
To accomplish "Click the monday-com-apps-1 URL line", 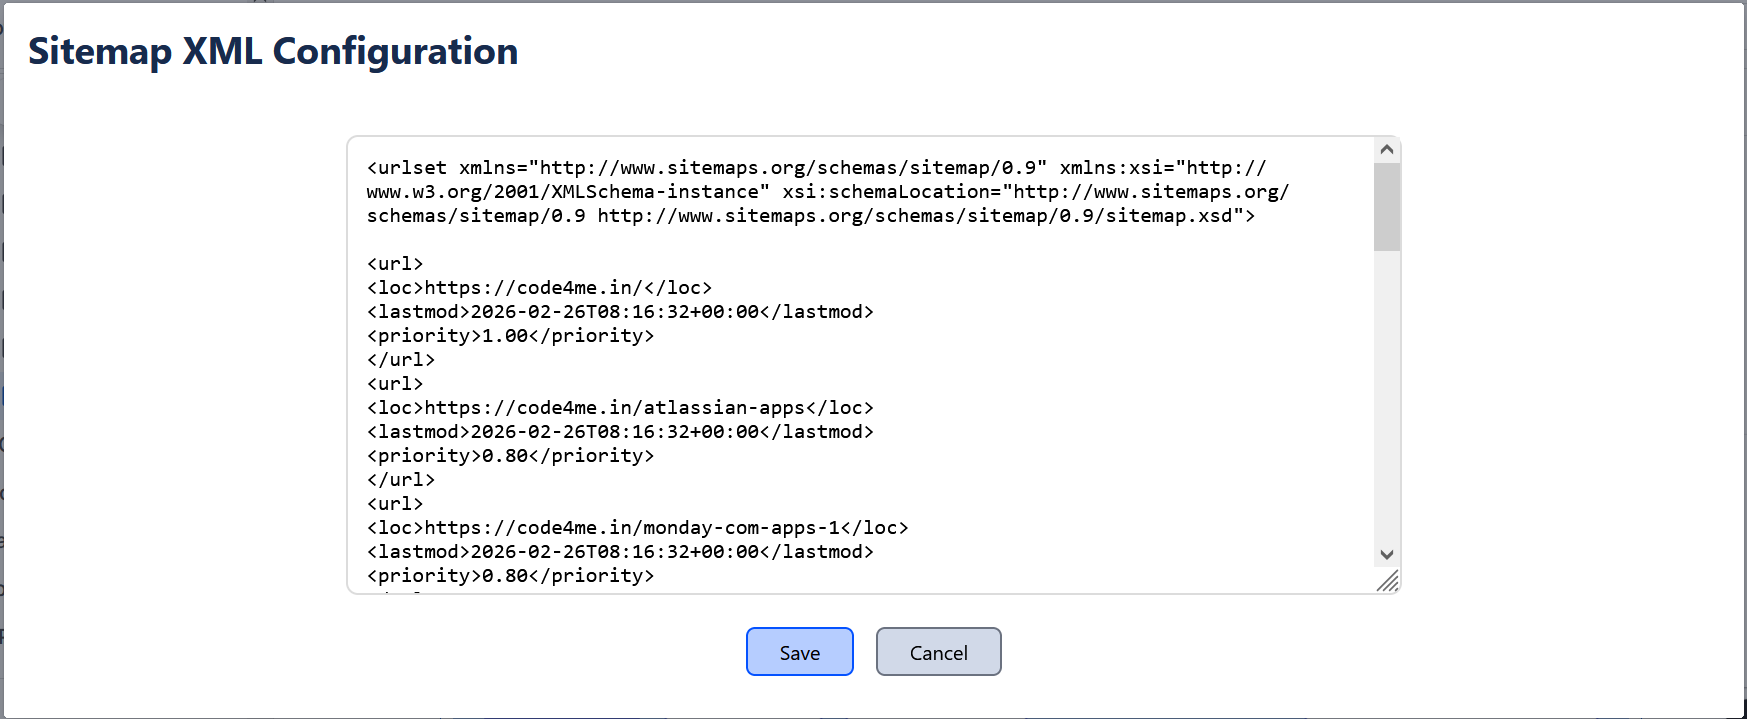I will coord(637,527).
